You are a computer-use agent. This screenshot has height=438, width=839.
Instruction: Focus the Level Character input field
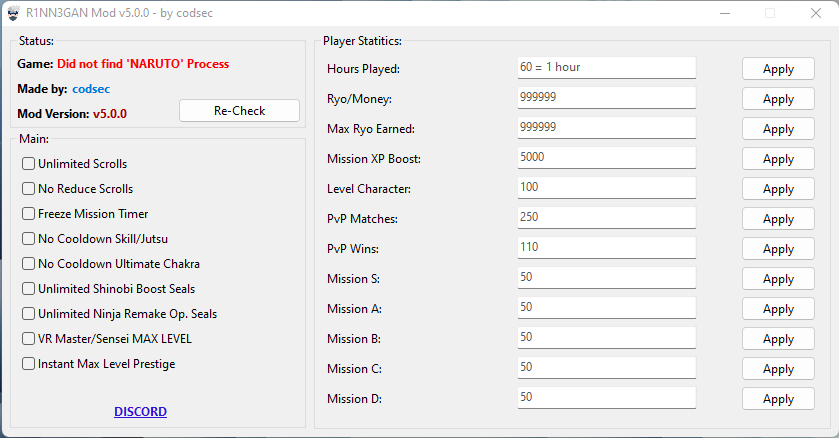pos(606,188)
